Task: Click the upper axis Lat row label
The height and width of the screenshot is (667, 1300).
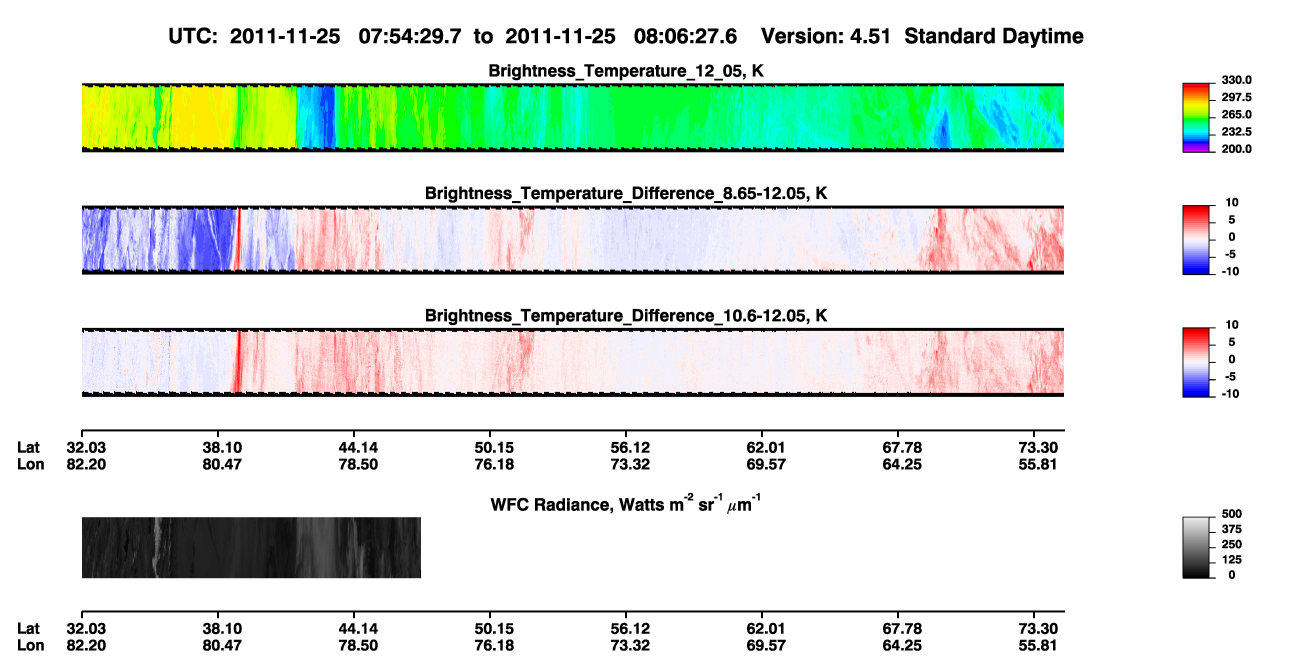Action: (28, 448)
